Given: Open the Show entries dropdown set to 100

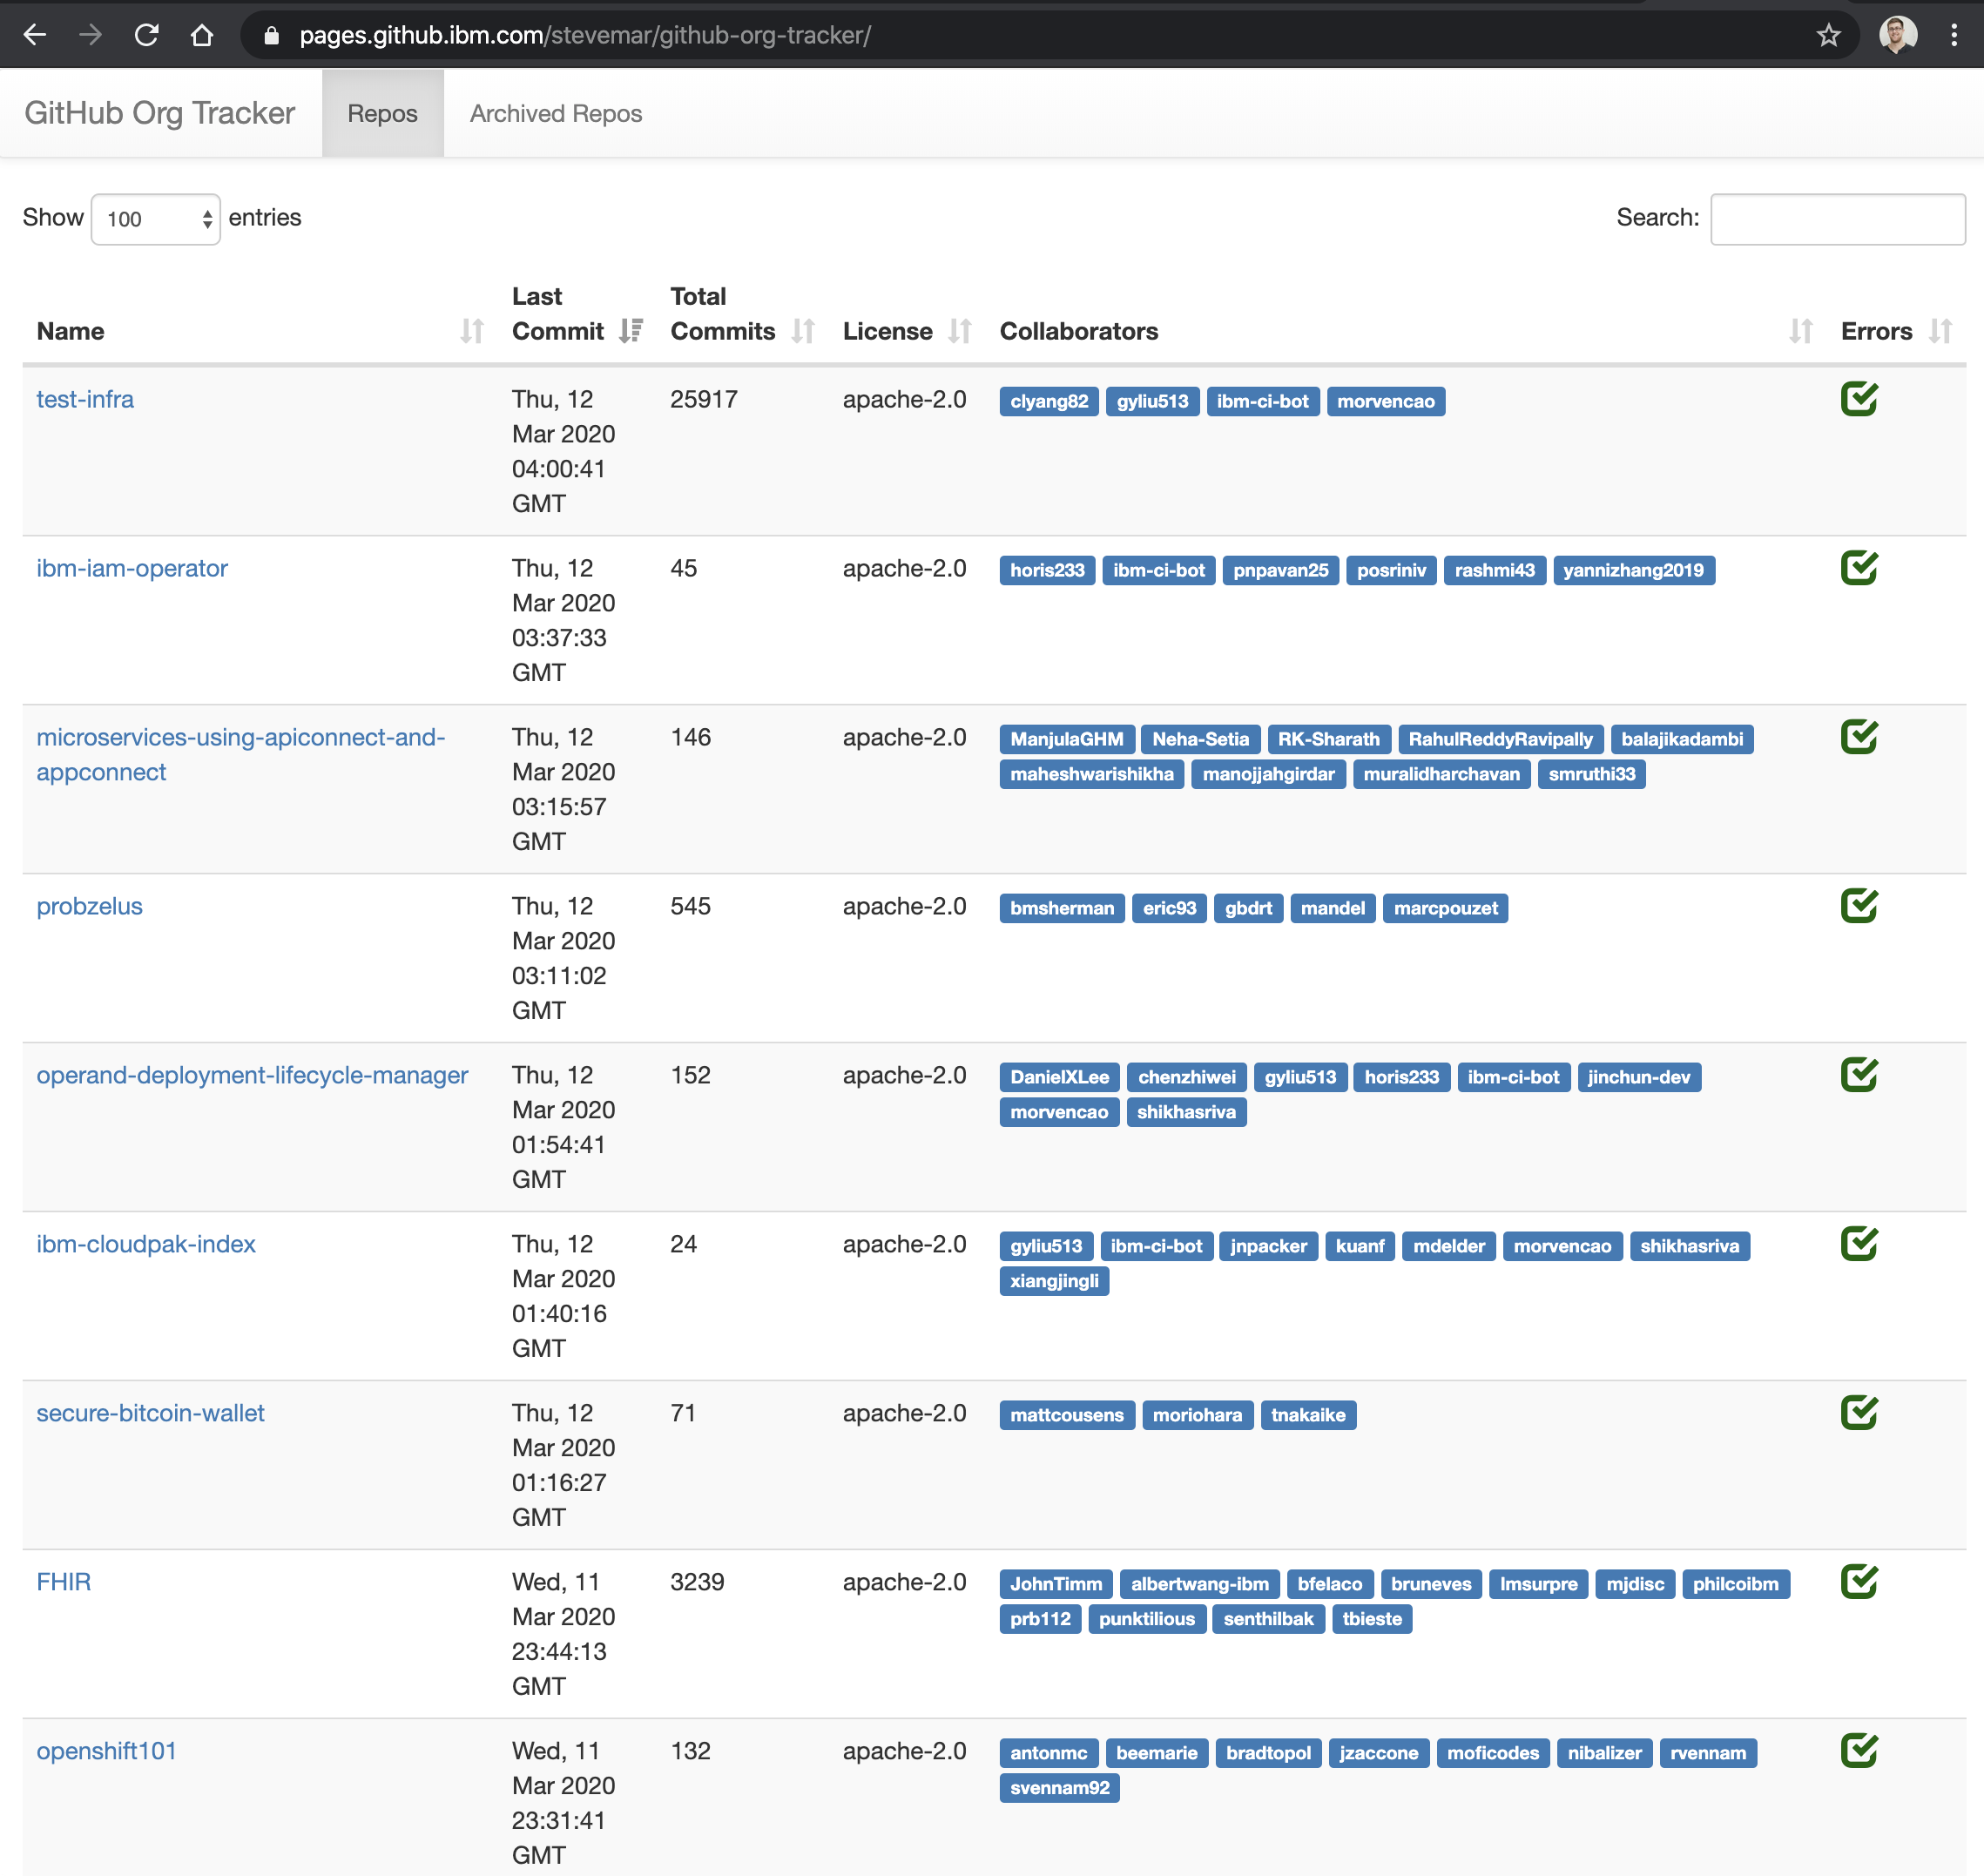Looking at the screenshot, I should click(156, 219).
